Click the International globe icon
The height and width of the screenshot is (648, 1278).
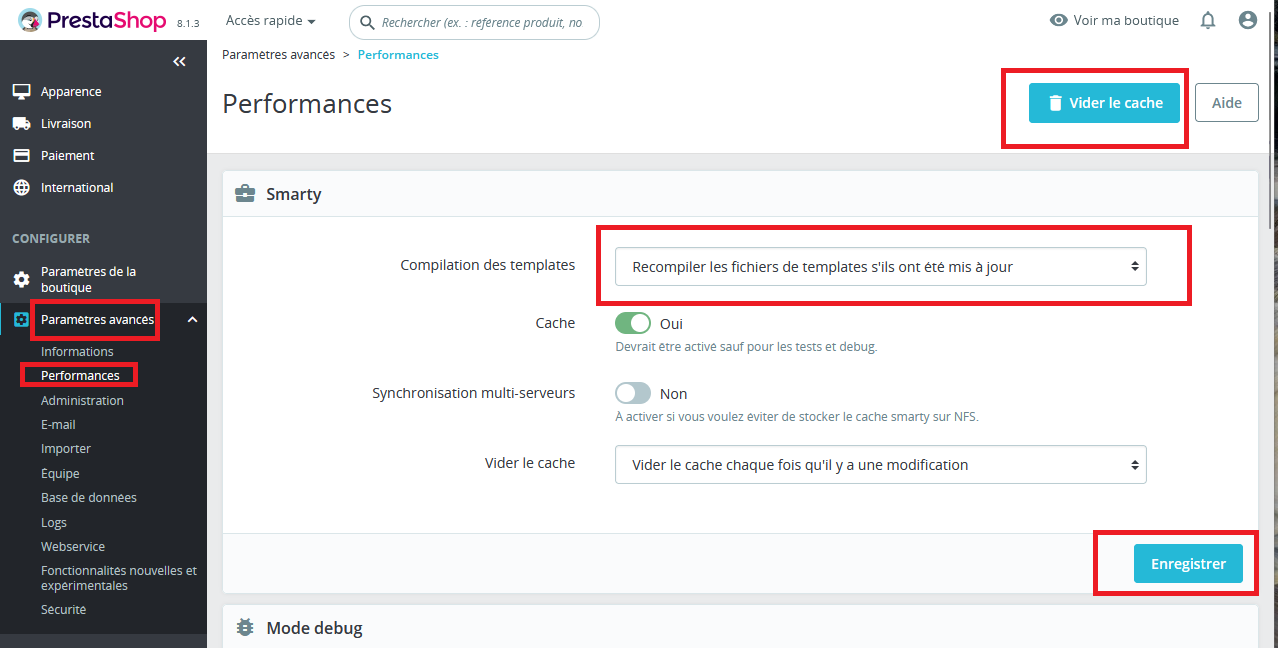(21, 188)
